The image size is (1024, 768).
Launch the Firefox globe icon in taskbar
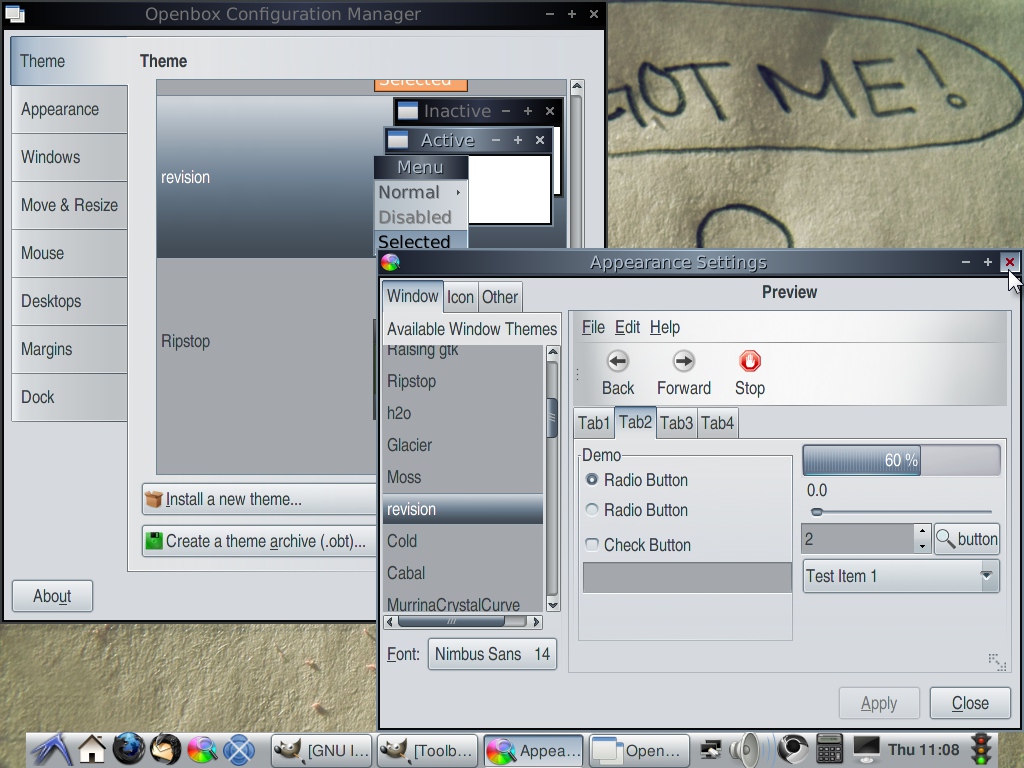click(x=129, y=750)
